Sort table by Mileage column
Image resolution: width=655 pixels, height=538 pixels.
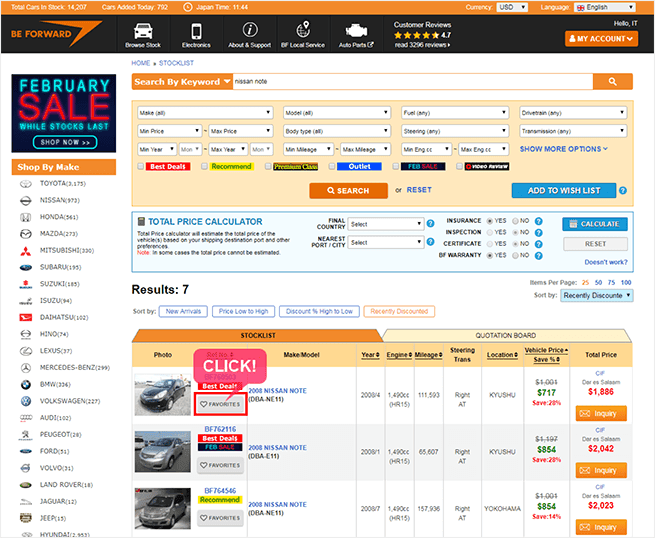click(x=428, y=355)
